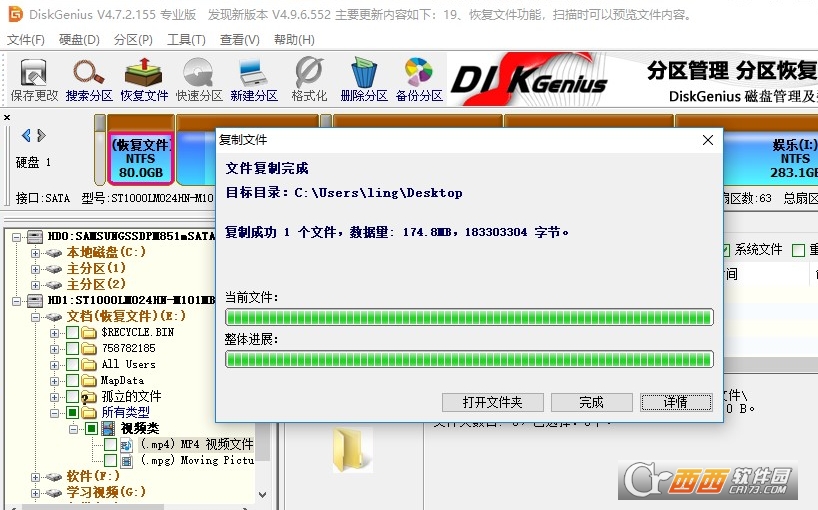Image resolution: width=818 pixels, height=510 pixels.
Task: Click the 打开文件夹 button in copy dialog
Action: (x=492, y=402)
